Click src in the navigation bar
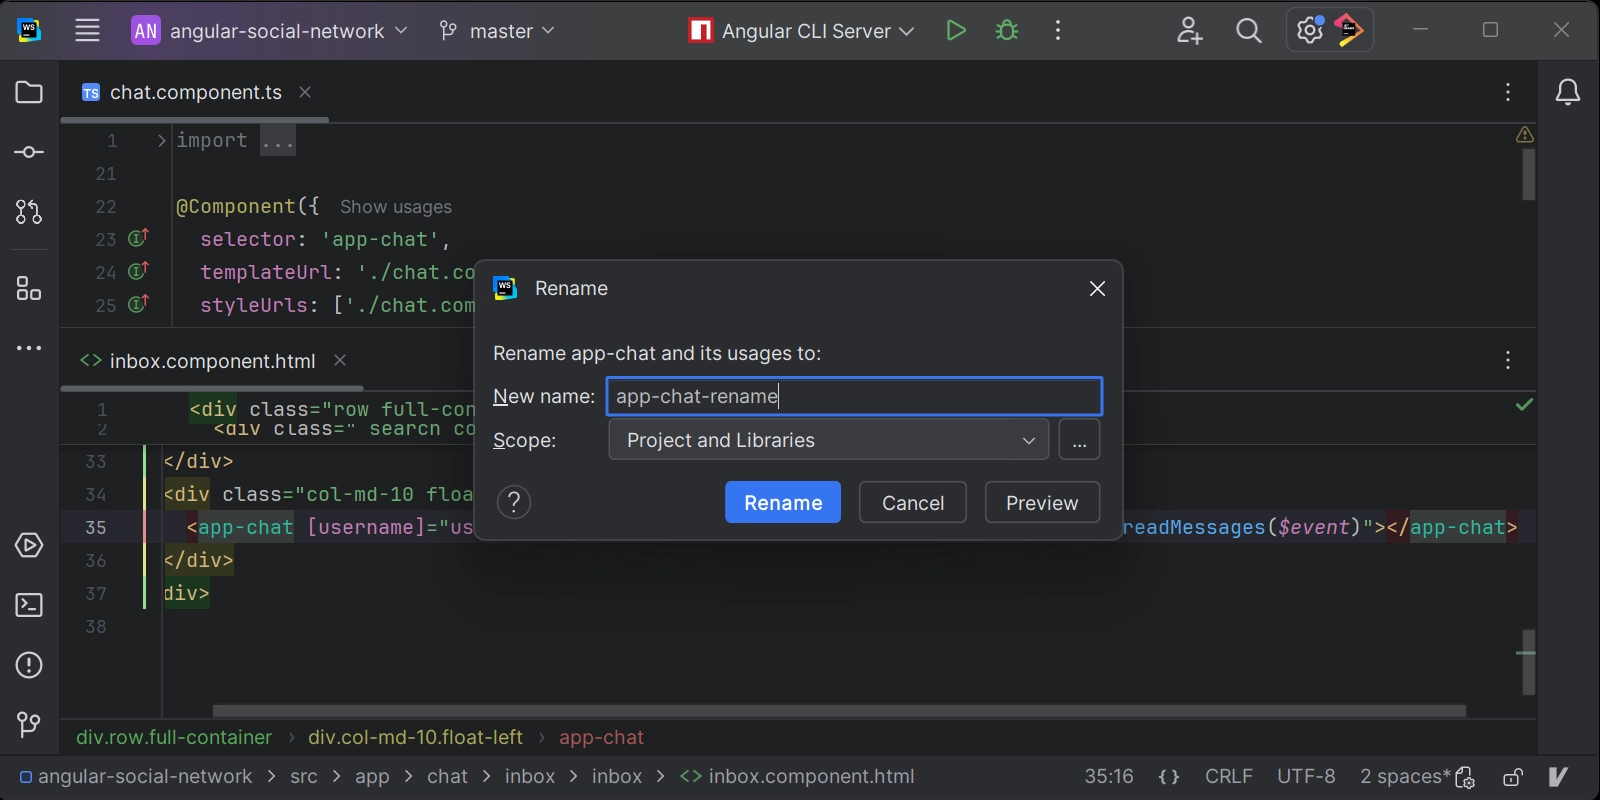This screenshot has height=800, width=1600. click(x=304, y=777)
